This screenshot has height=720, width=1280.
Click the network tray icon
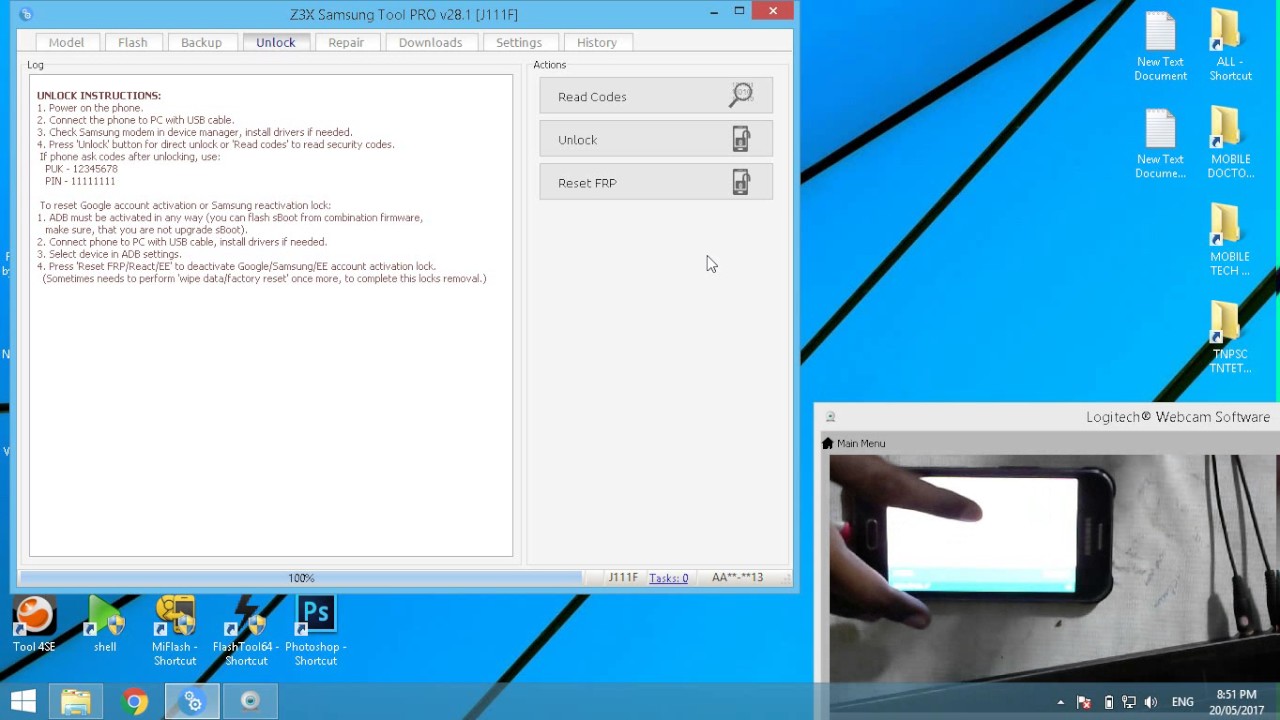point(1129,702)
